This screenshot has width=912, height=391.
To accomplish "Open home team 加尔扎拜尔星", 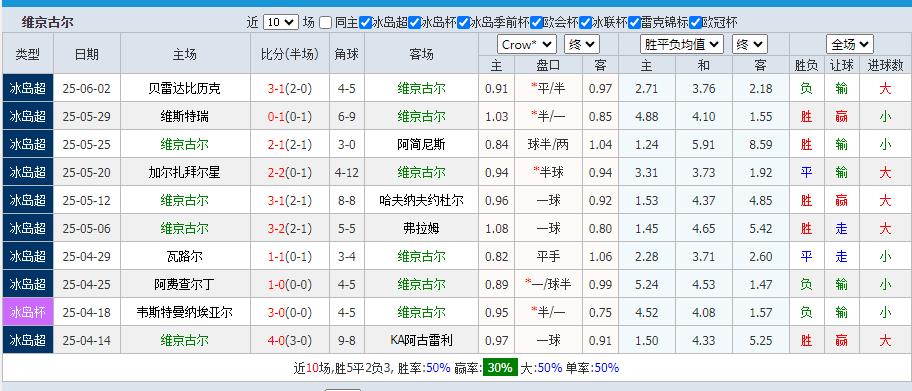I will pyautogui.click(x=184, y=172).
